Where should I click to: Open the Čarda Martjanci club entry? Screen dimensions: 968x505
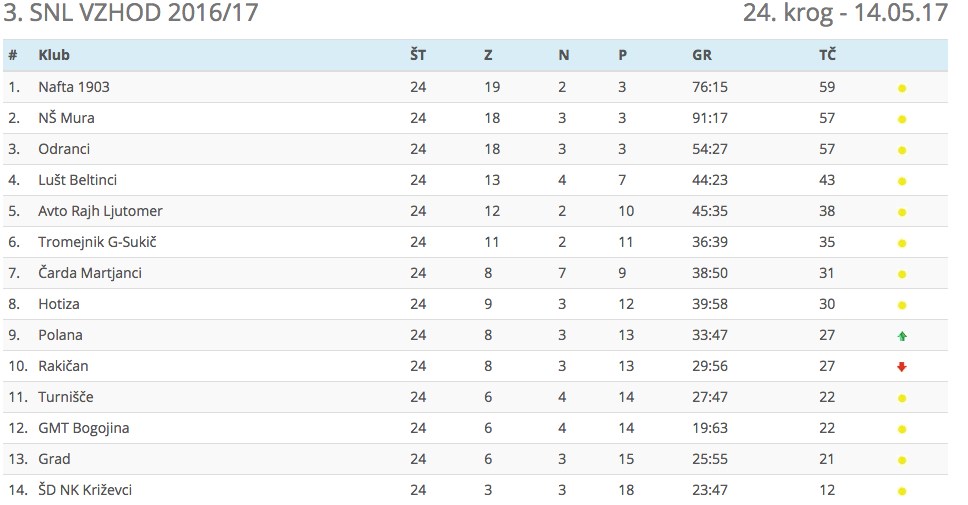[90, 273]
